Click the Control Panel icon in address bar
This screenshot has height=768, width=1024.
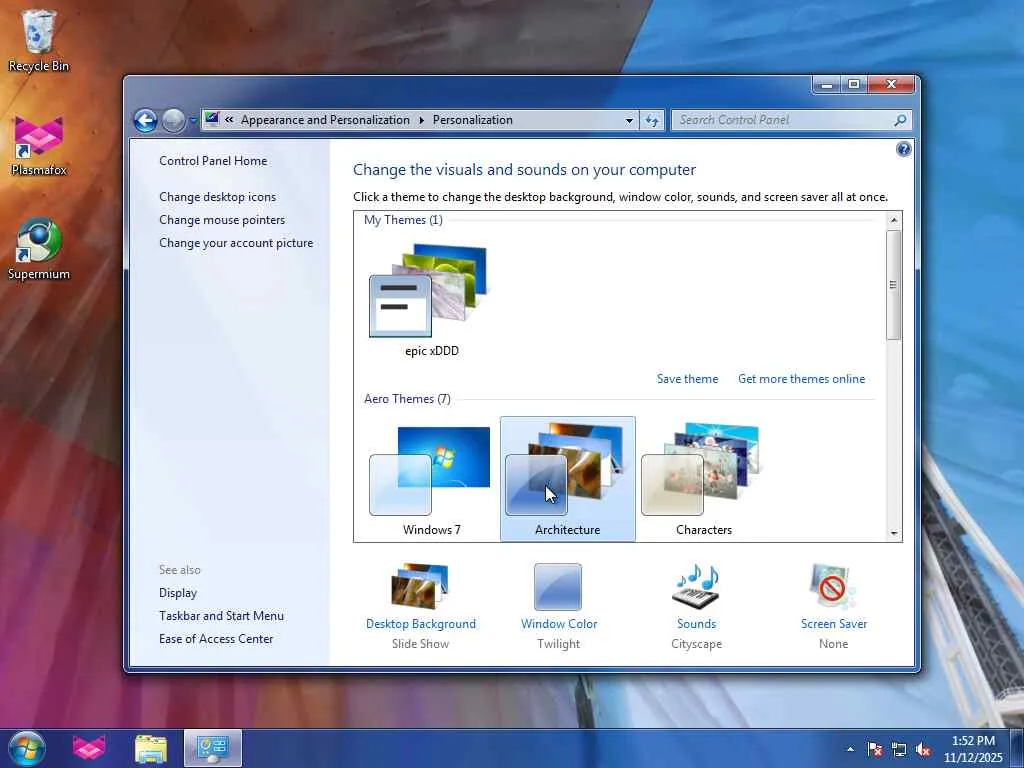point(212,119)
